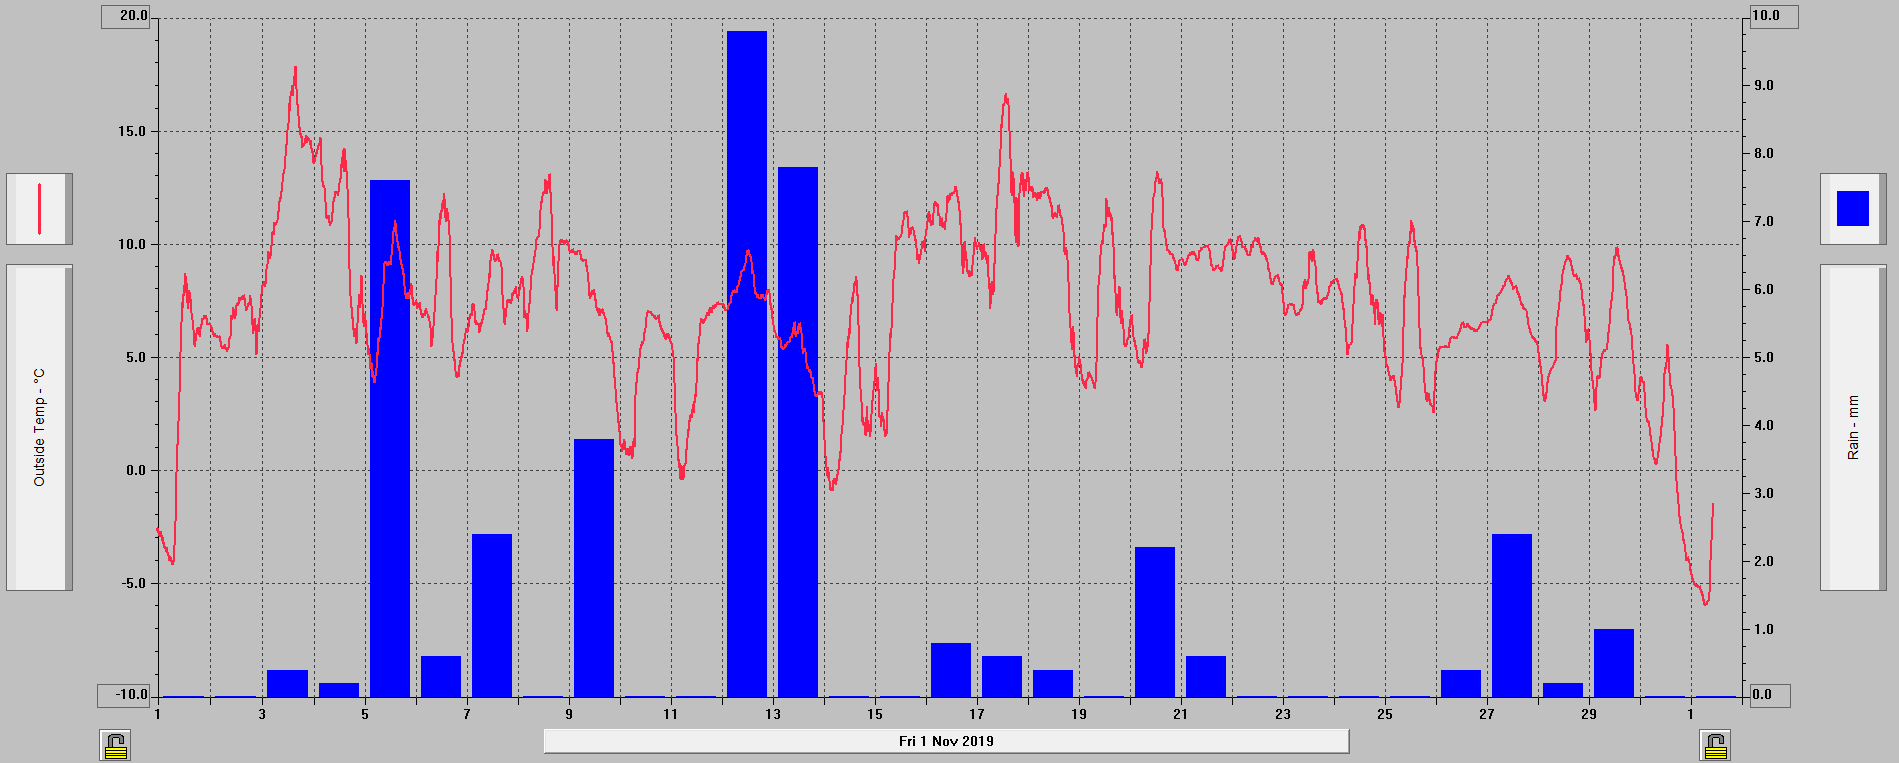Select the 20.0 temperature axis maximum box
This screenshot has width=1899, height=763.
coord(126,17)
